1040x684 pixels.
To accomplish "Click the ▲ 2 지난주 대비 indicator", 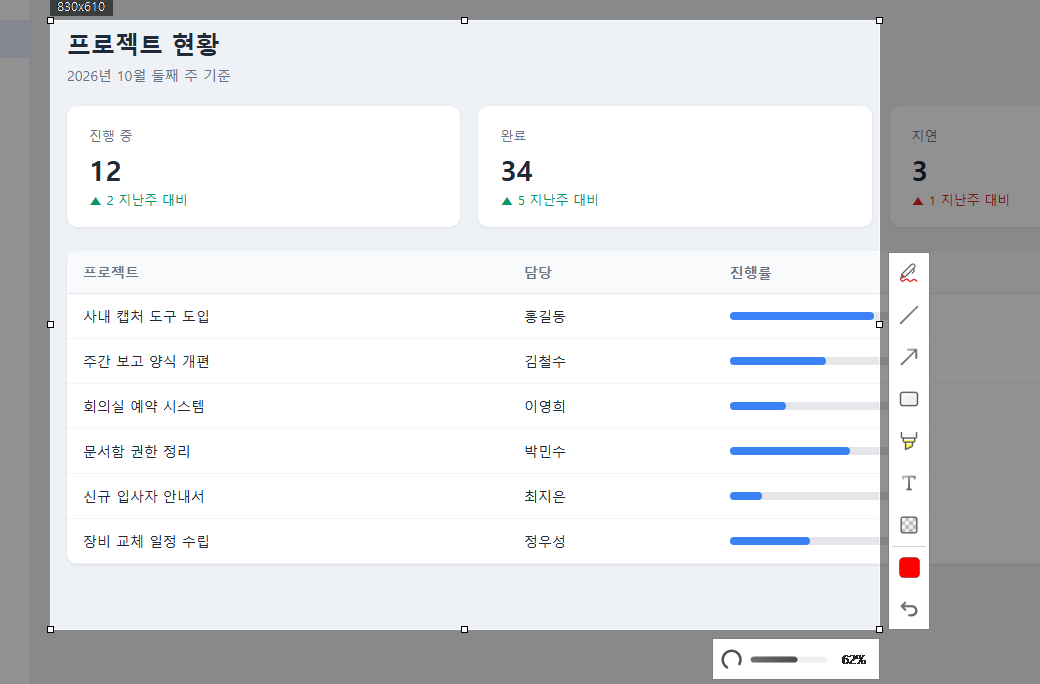I will [139, 200].
